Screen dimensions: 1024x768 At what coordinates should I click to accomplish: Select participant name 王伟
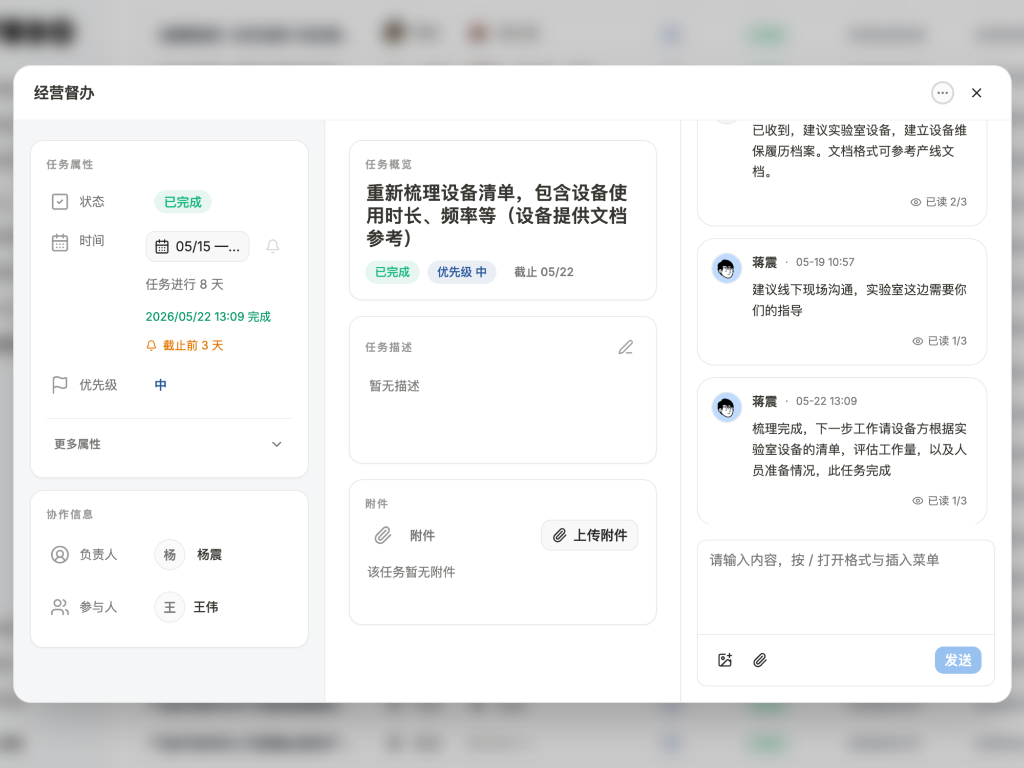[206, 607]
